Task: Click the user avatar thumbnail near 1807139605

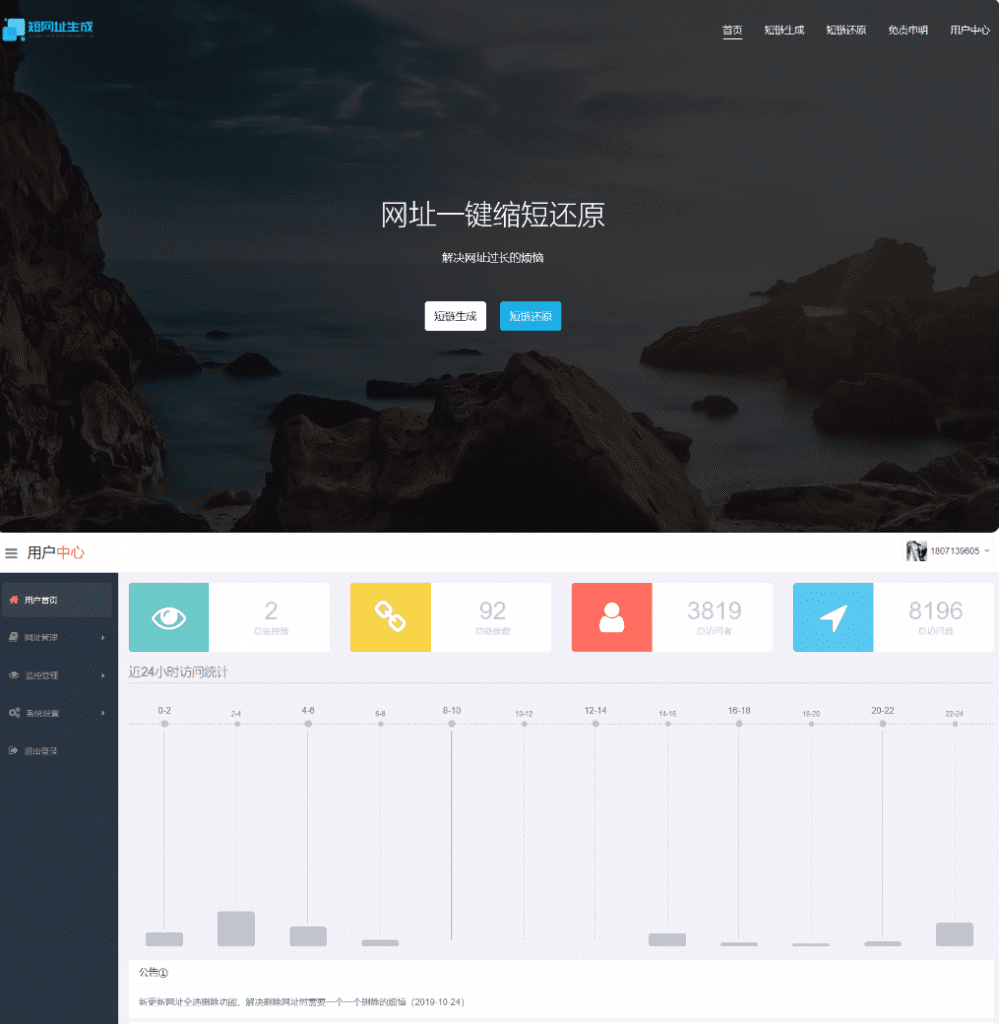Action: (x=917, y=550)
